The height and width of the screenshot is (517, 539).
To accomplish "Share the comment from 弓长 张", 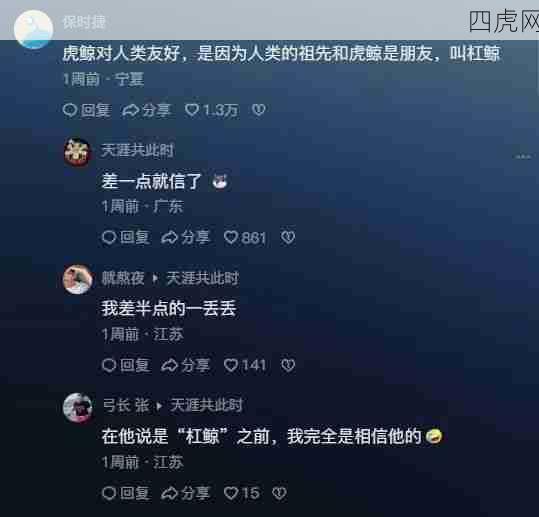I will pyautogui.click(x=185, y=493).
